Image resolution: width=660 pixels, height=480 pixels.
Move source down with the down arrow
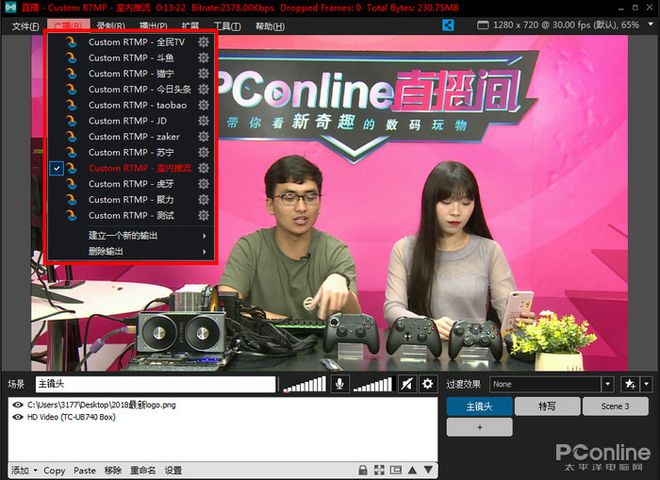[x=428, y=470]
